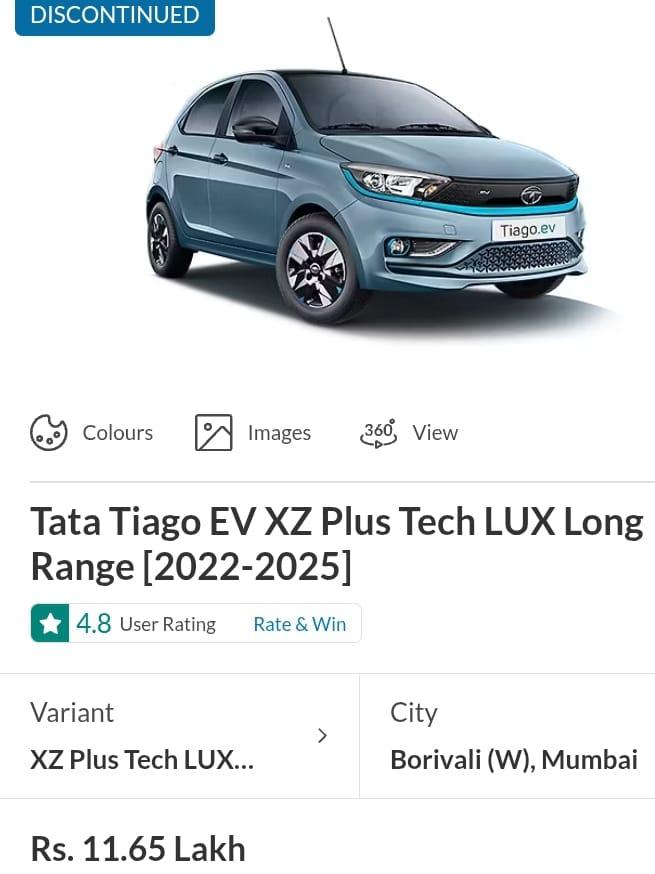Tap the Tata logo on the car grille

tap(531, 195)
